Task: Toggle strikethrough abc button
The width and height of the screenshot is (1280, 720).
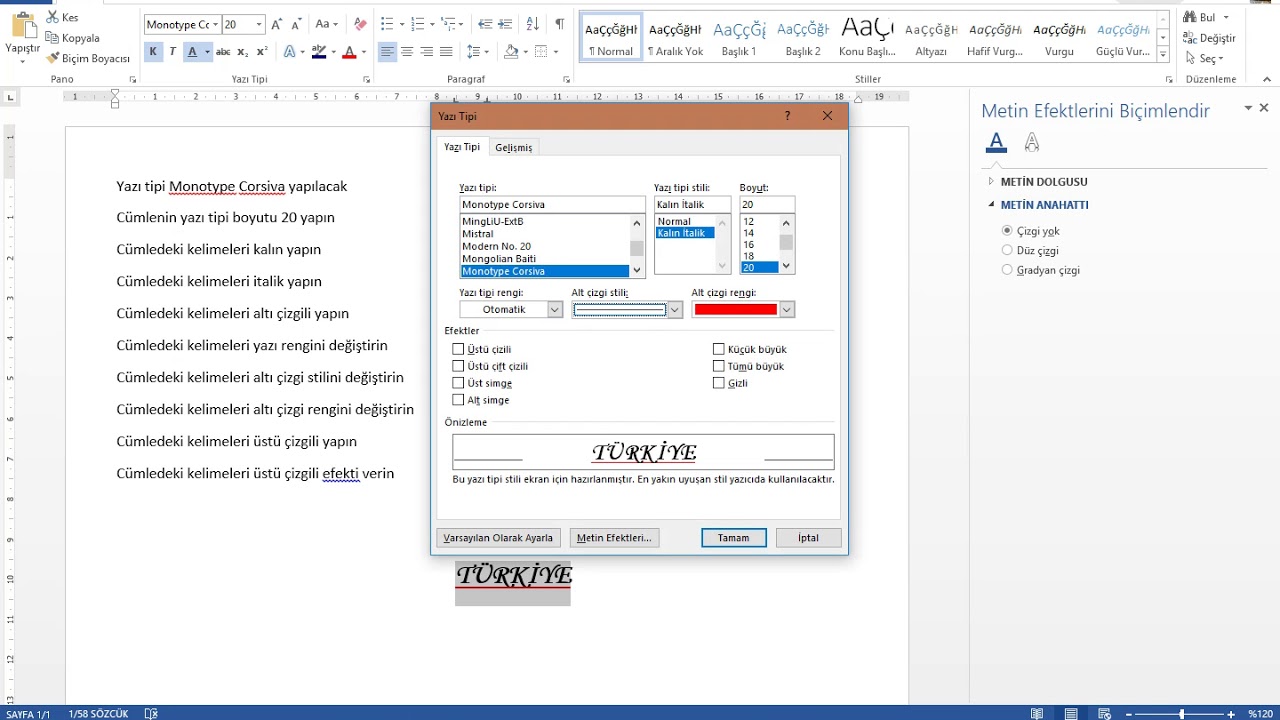Action: (x=223, y=51)
